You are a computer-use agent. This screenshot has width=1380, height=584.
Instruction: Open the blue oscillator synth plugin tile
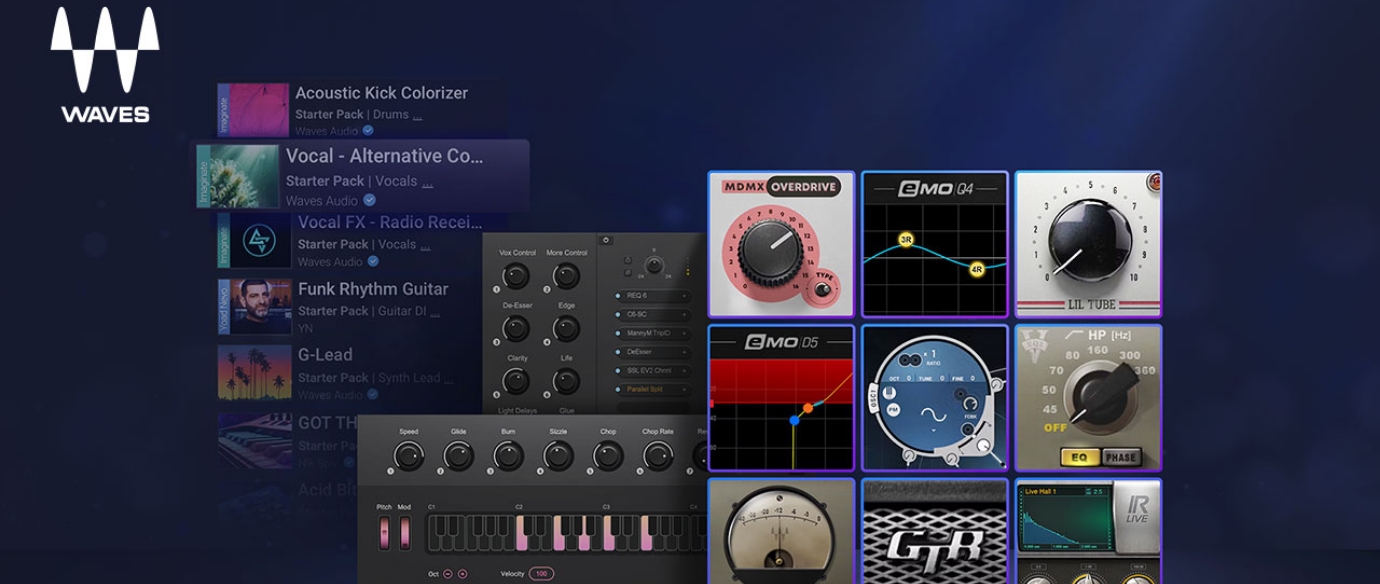(935, 398)
